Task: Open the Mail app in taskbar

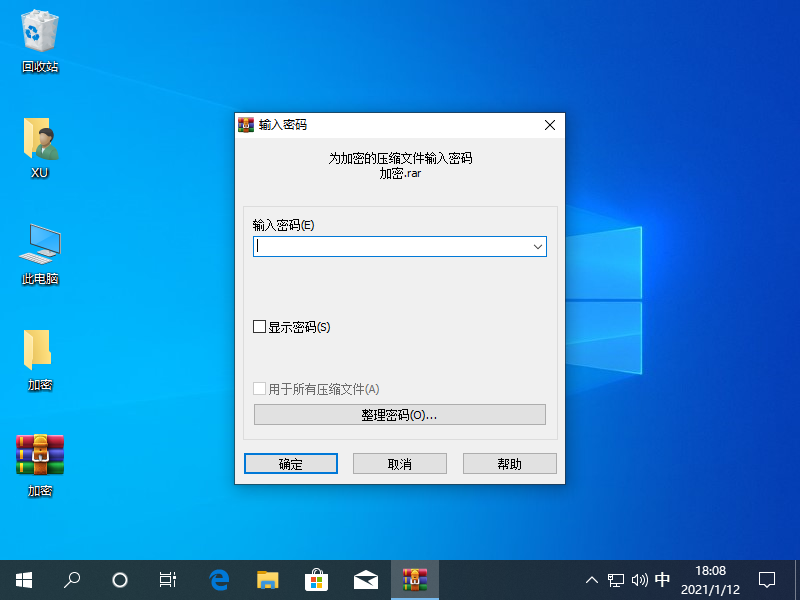Action: click(x=365, y=579)
